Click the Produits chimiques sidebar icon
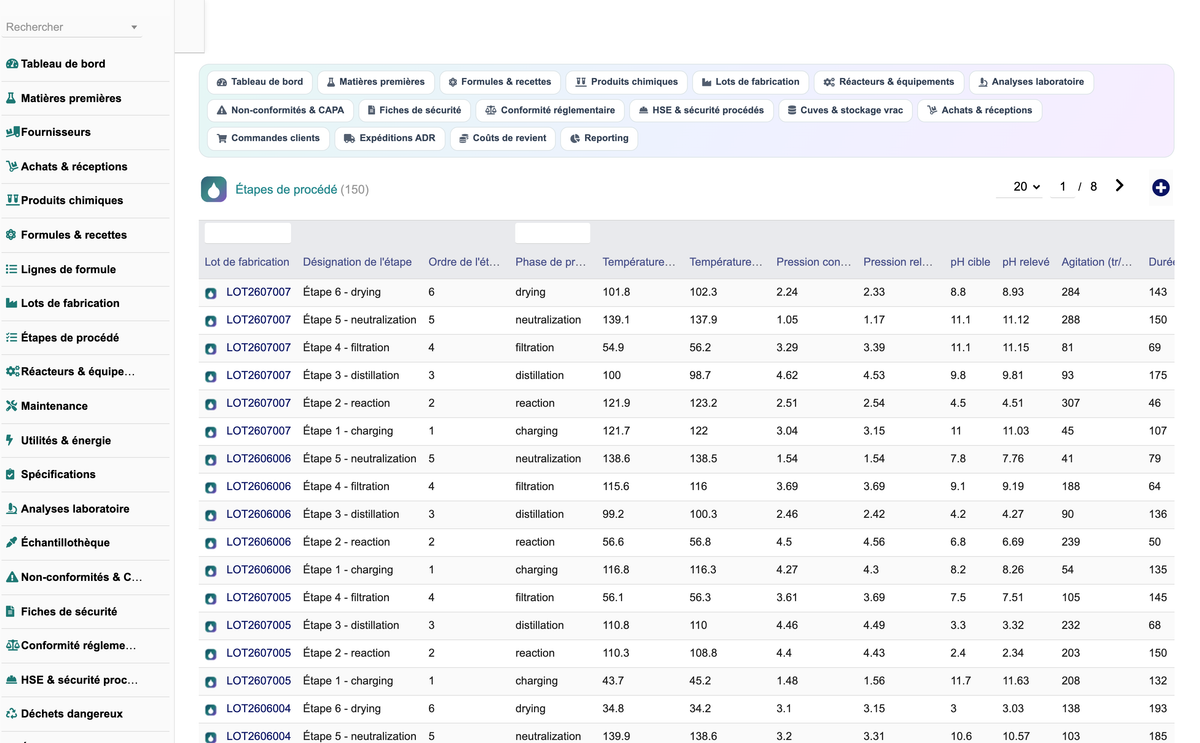 12,200
